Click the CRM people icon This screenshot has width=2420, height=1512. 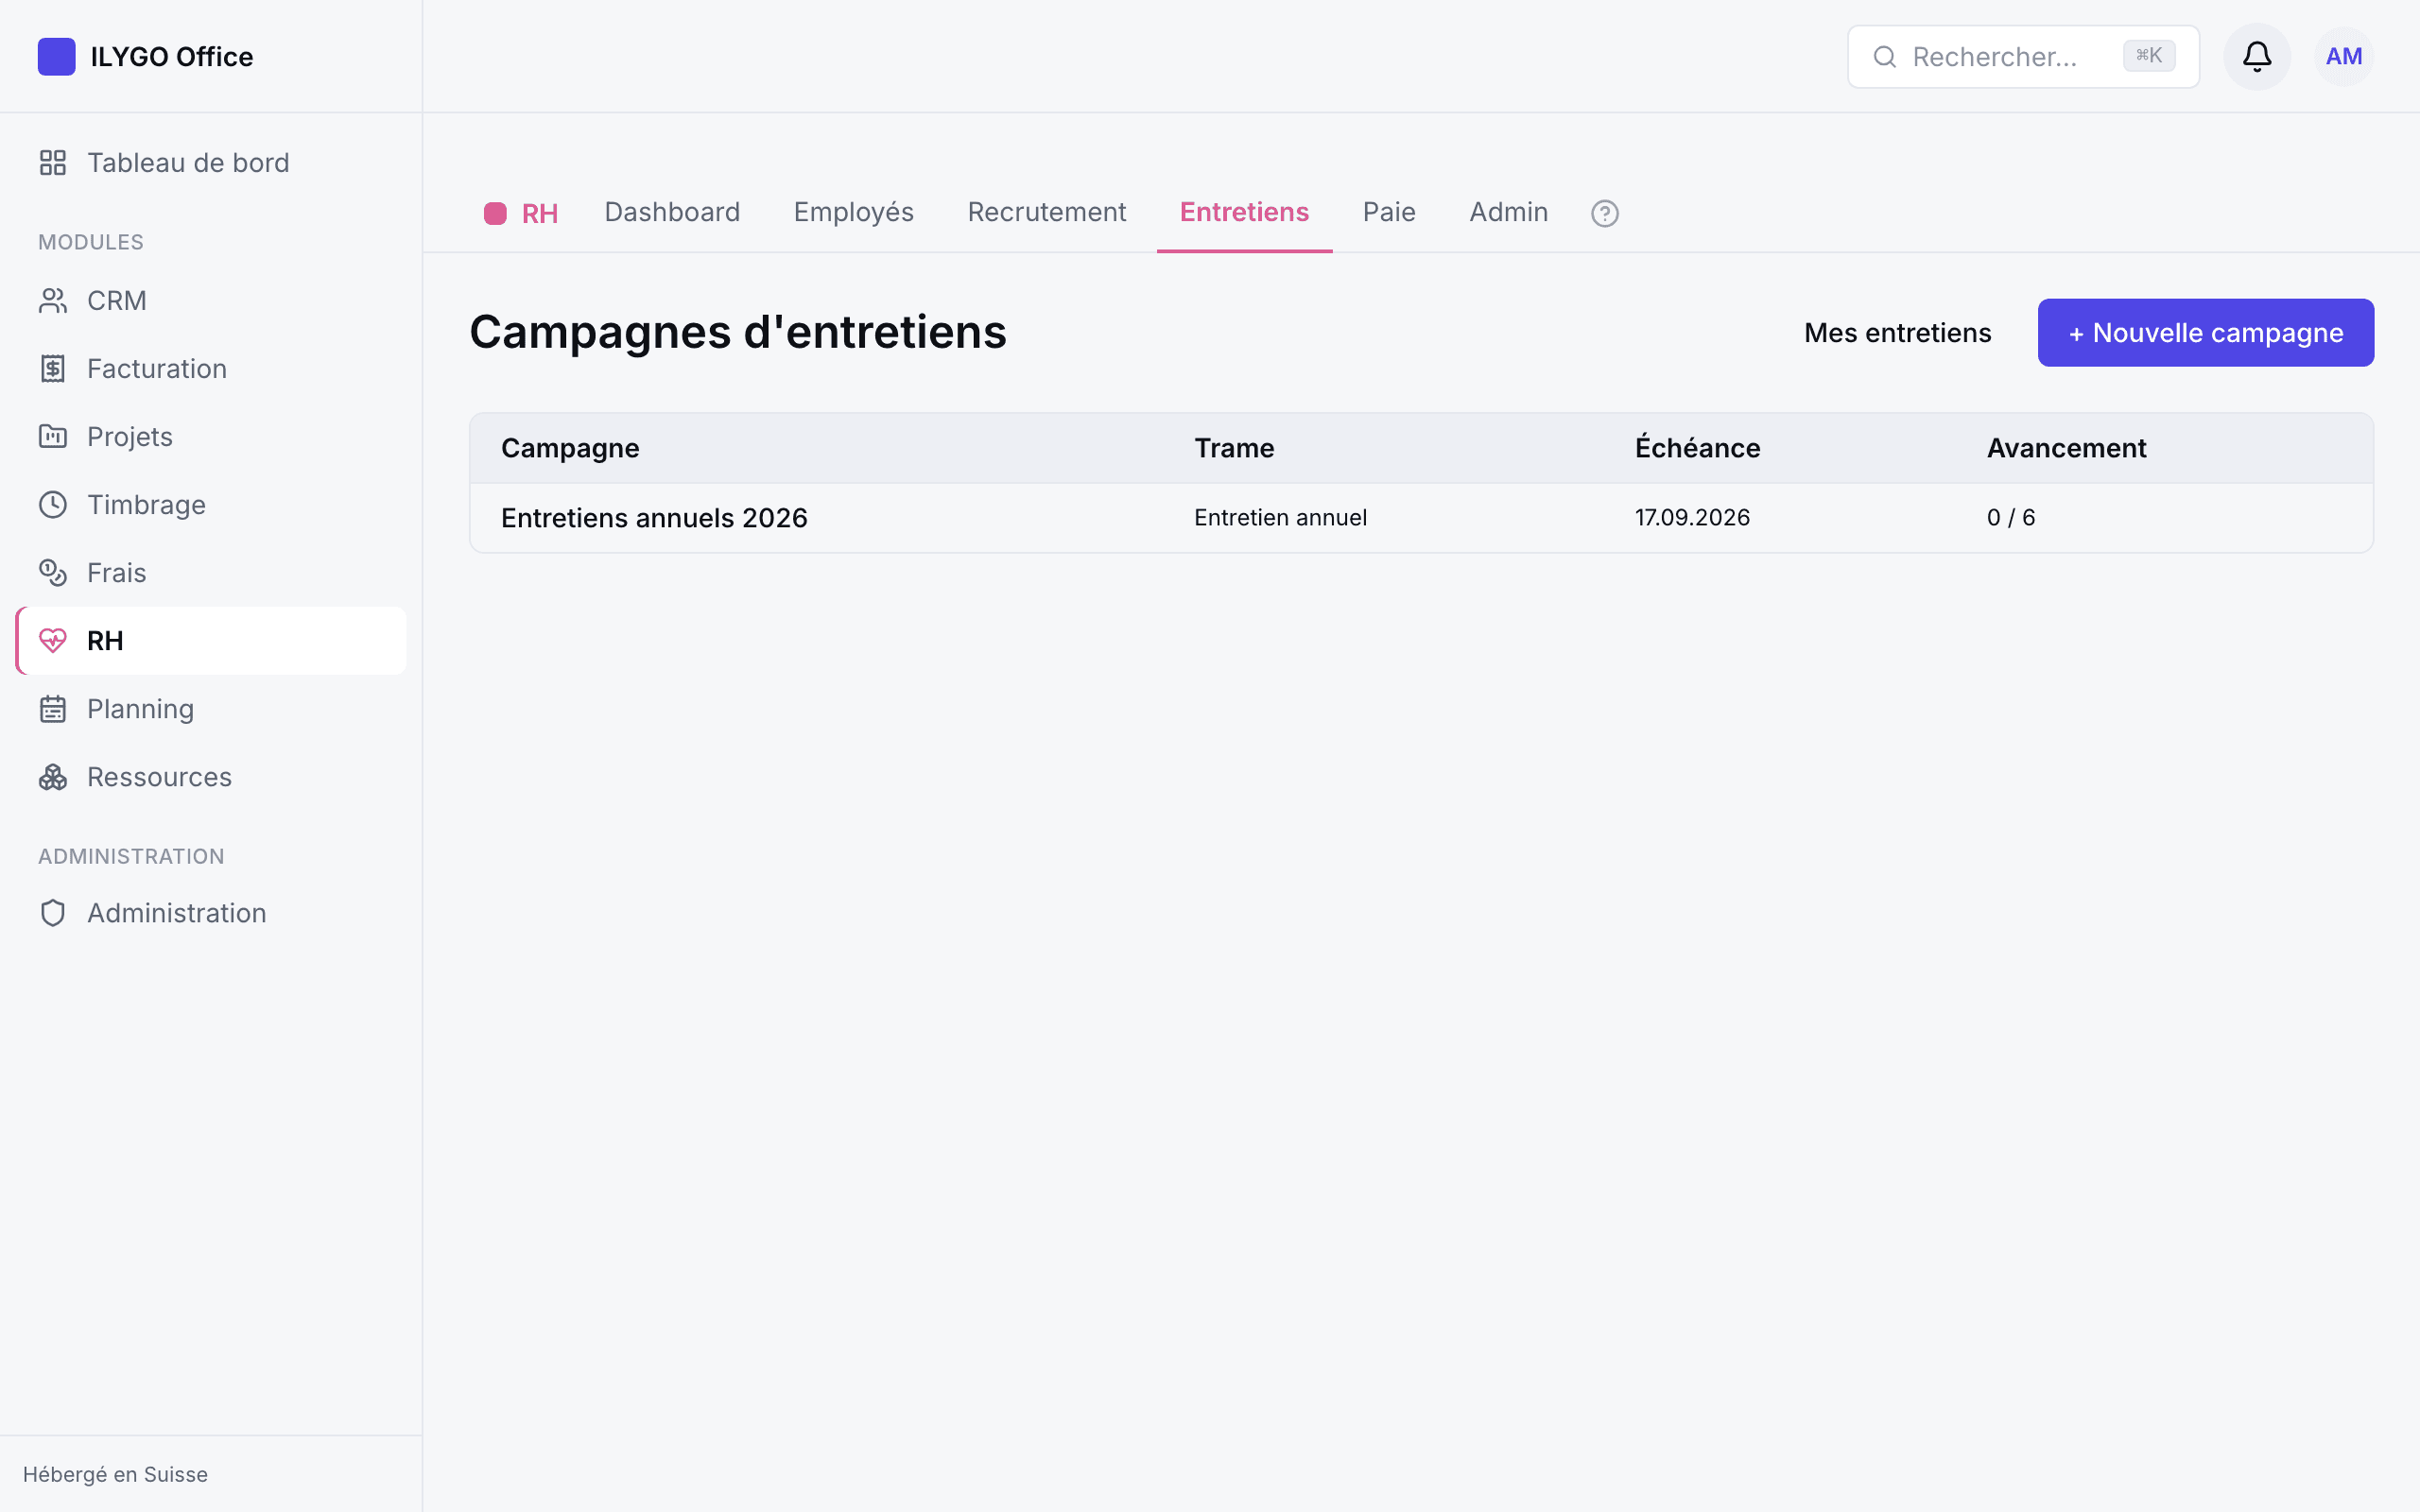(x=53, y=301)
